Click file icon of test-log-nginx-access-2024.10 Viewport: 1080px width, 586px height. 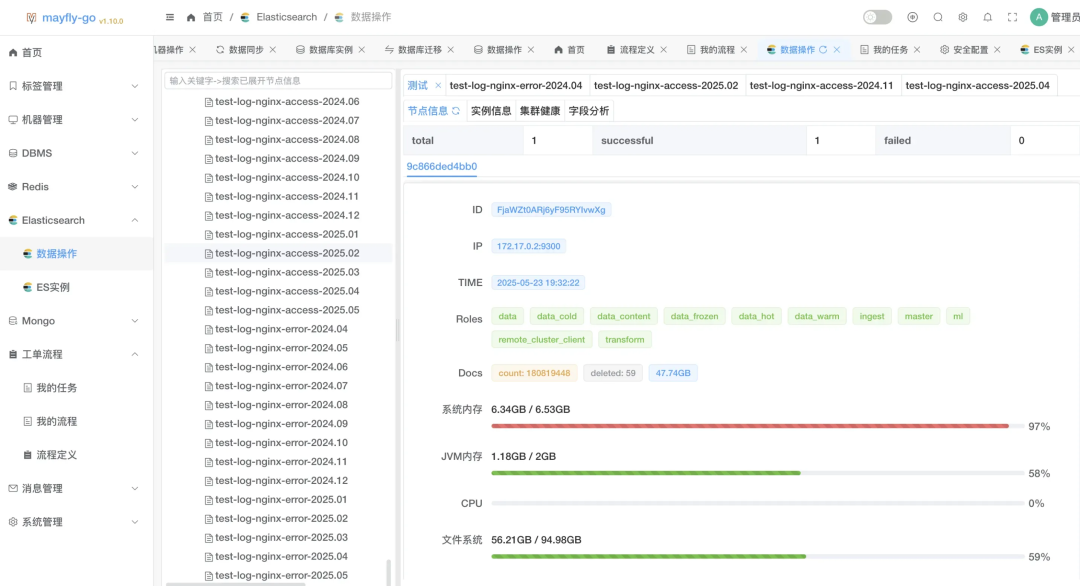[x=209, y=178]
